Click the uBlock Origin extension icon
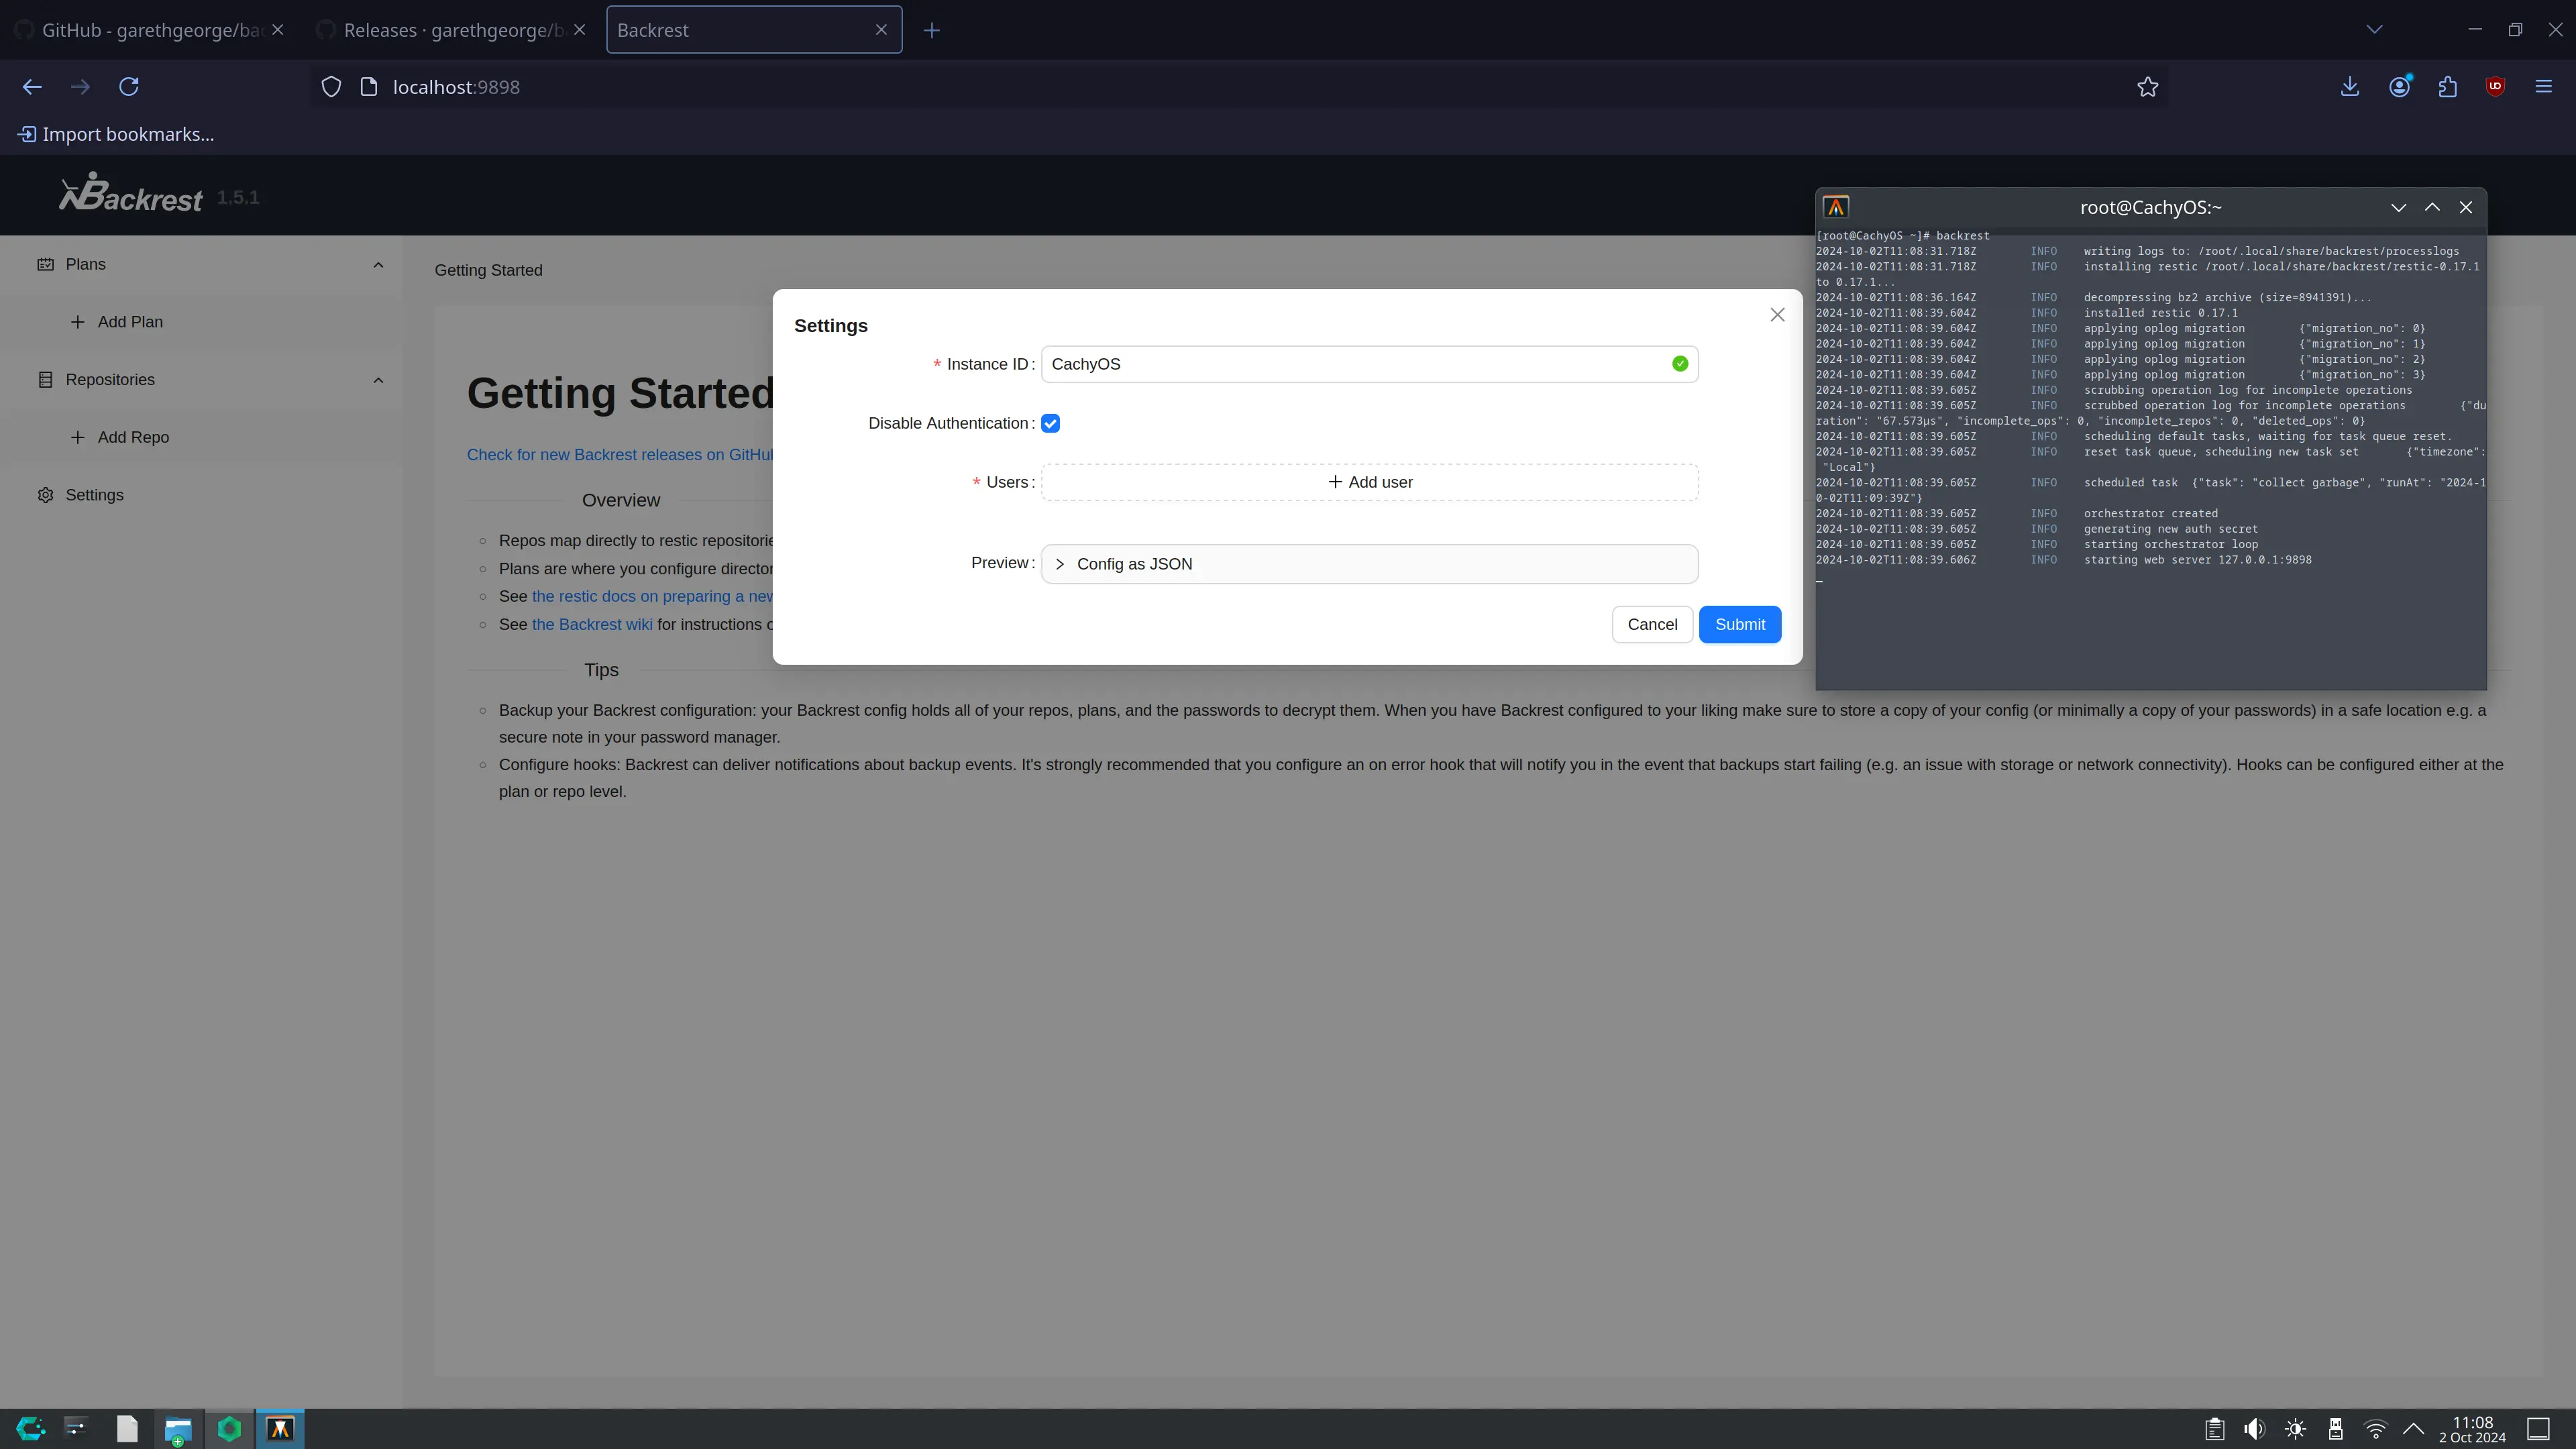Screen dimensions: 2576x1449 pyautogui.click(x=2495, y=87)
